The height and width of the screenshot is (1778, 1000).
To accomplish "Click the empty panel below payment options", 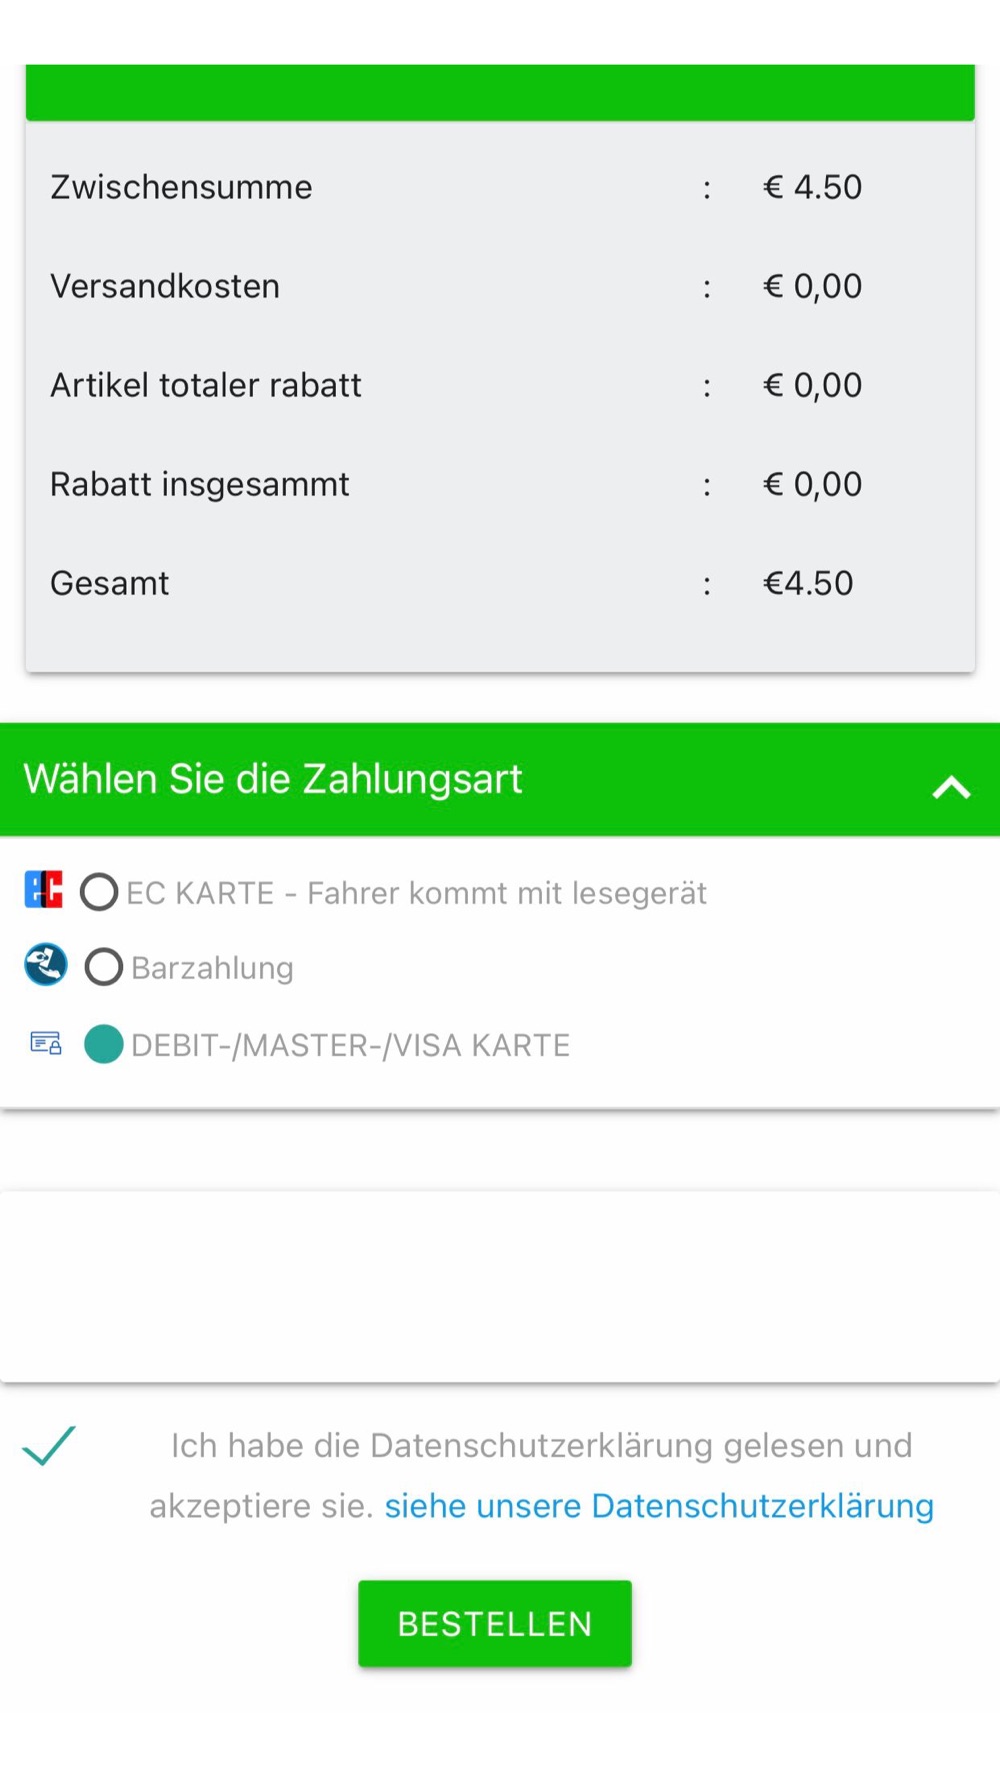I will [x=500, y=1286].
